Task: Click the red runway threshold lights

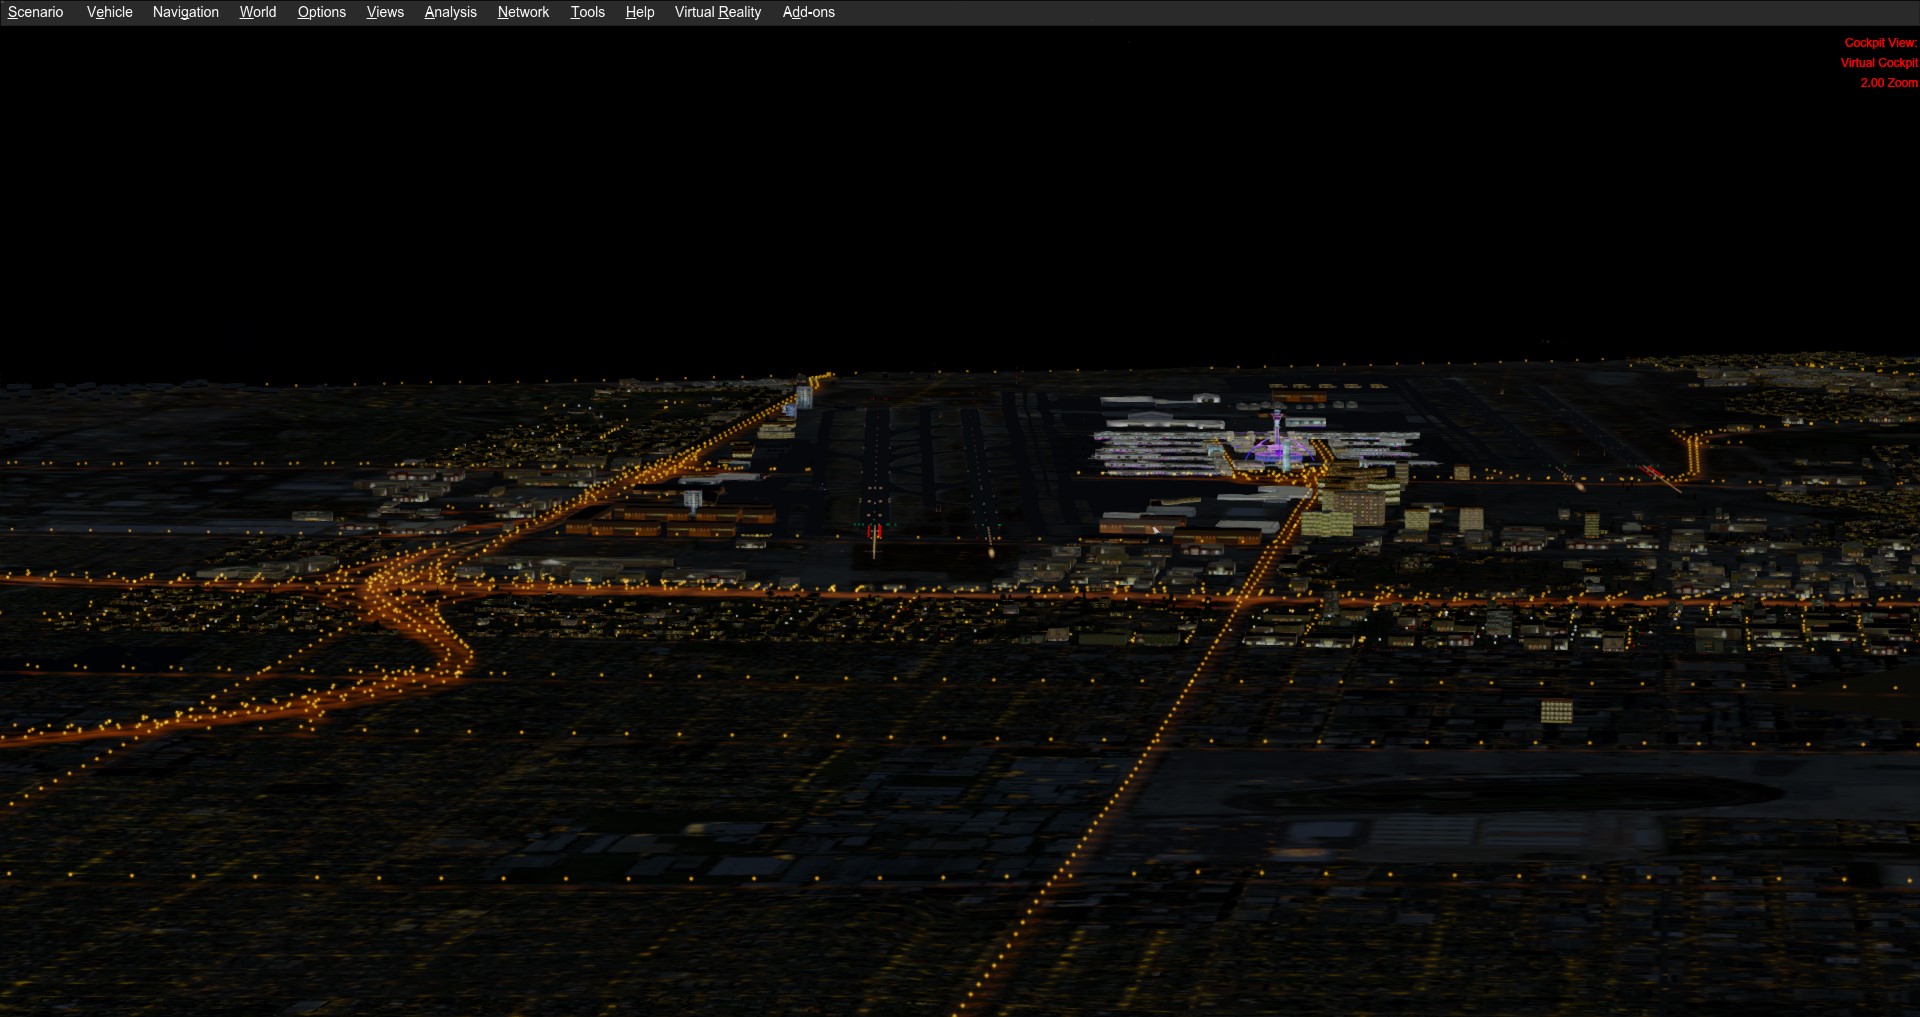Action: [x=874, y=531]
